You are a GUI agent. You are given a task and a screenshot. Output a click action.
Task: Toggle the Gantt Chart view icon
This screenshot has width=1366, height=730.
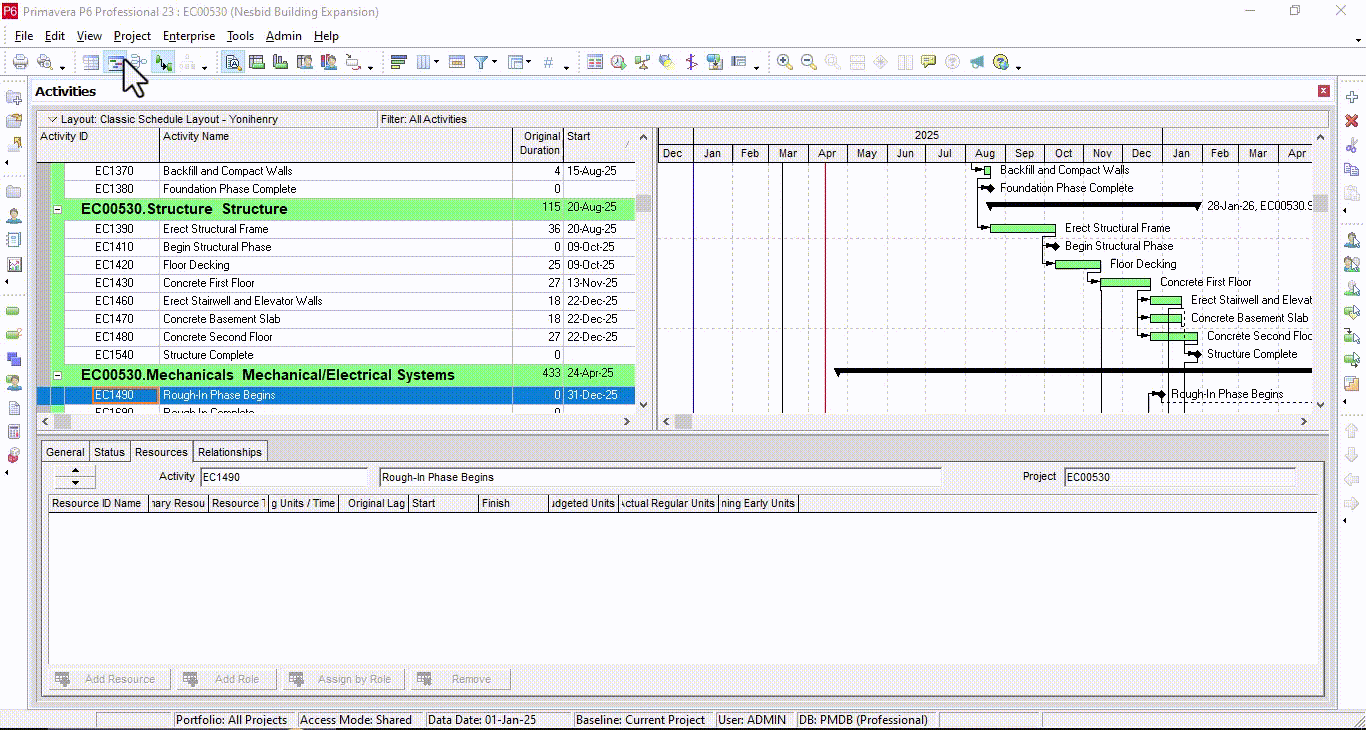coord(115,62)
